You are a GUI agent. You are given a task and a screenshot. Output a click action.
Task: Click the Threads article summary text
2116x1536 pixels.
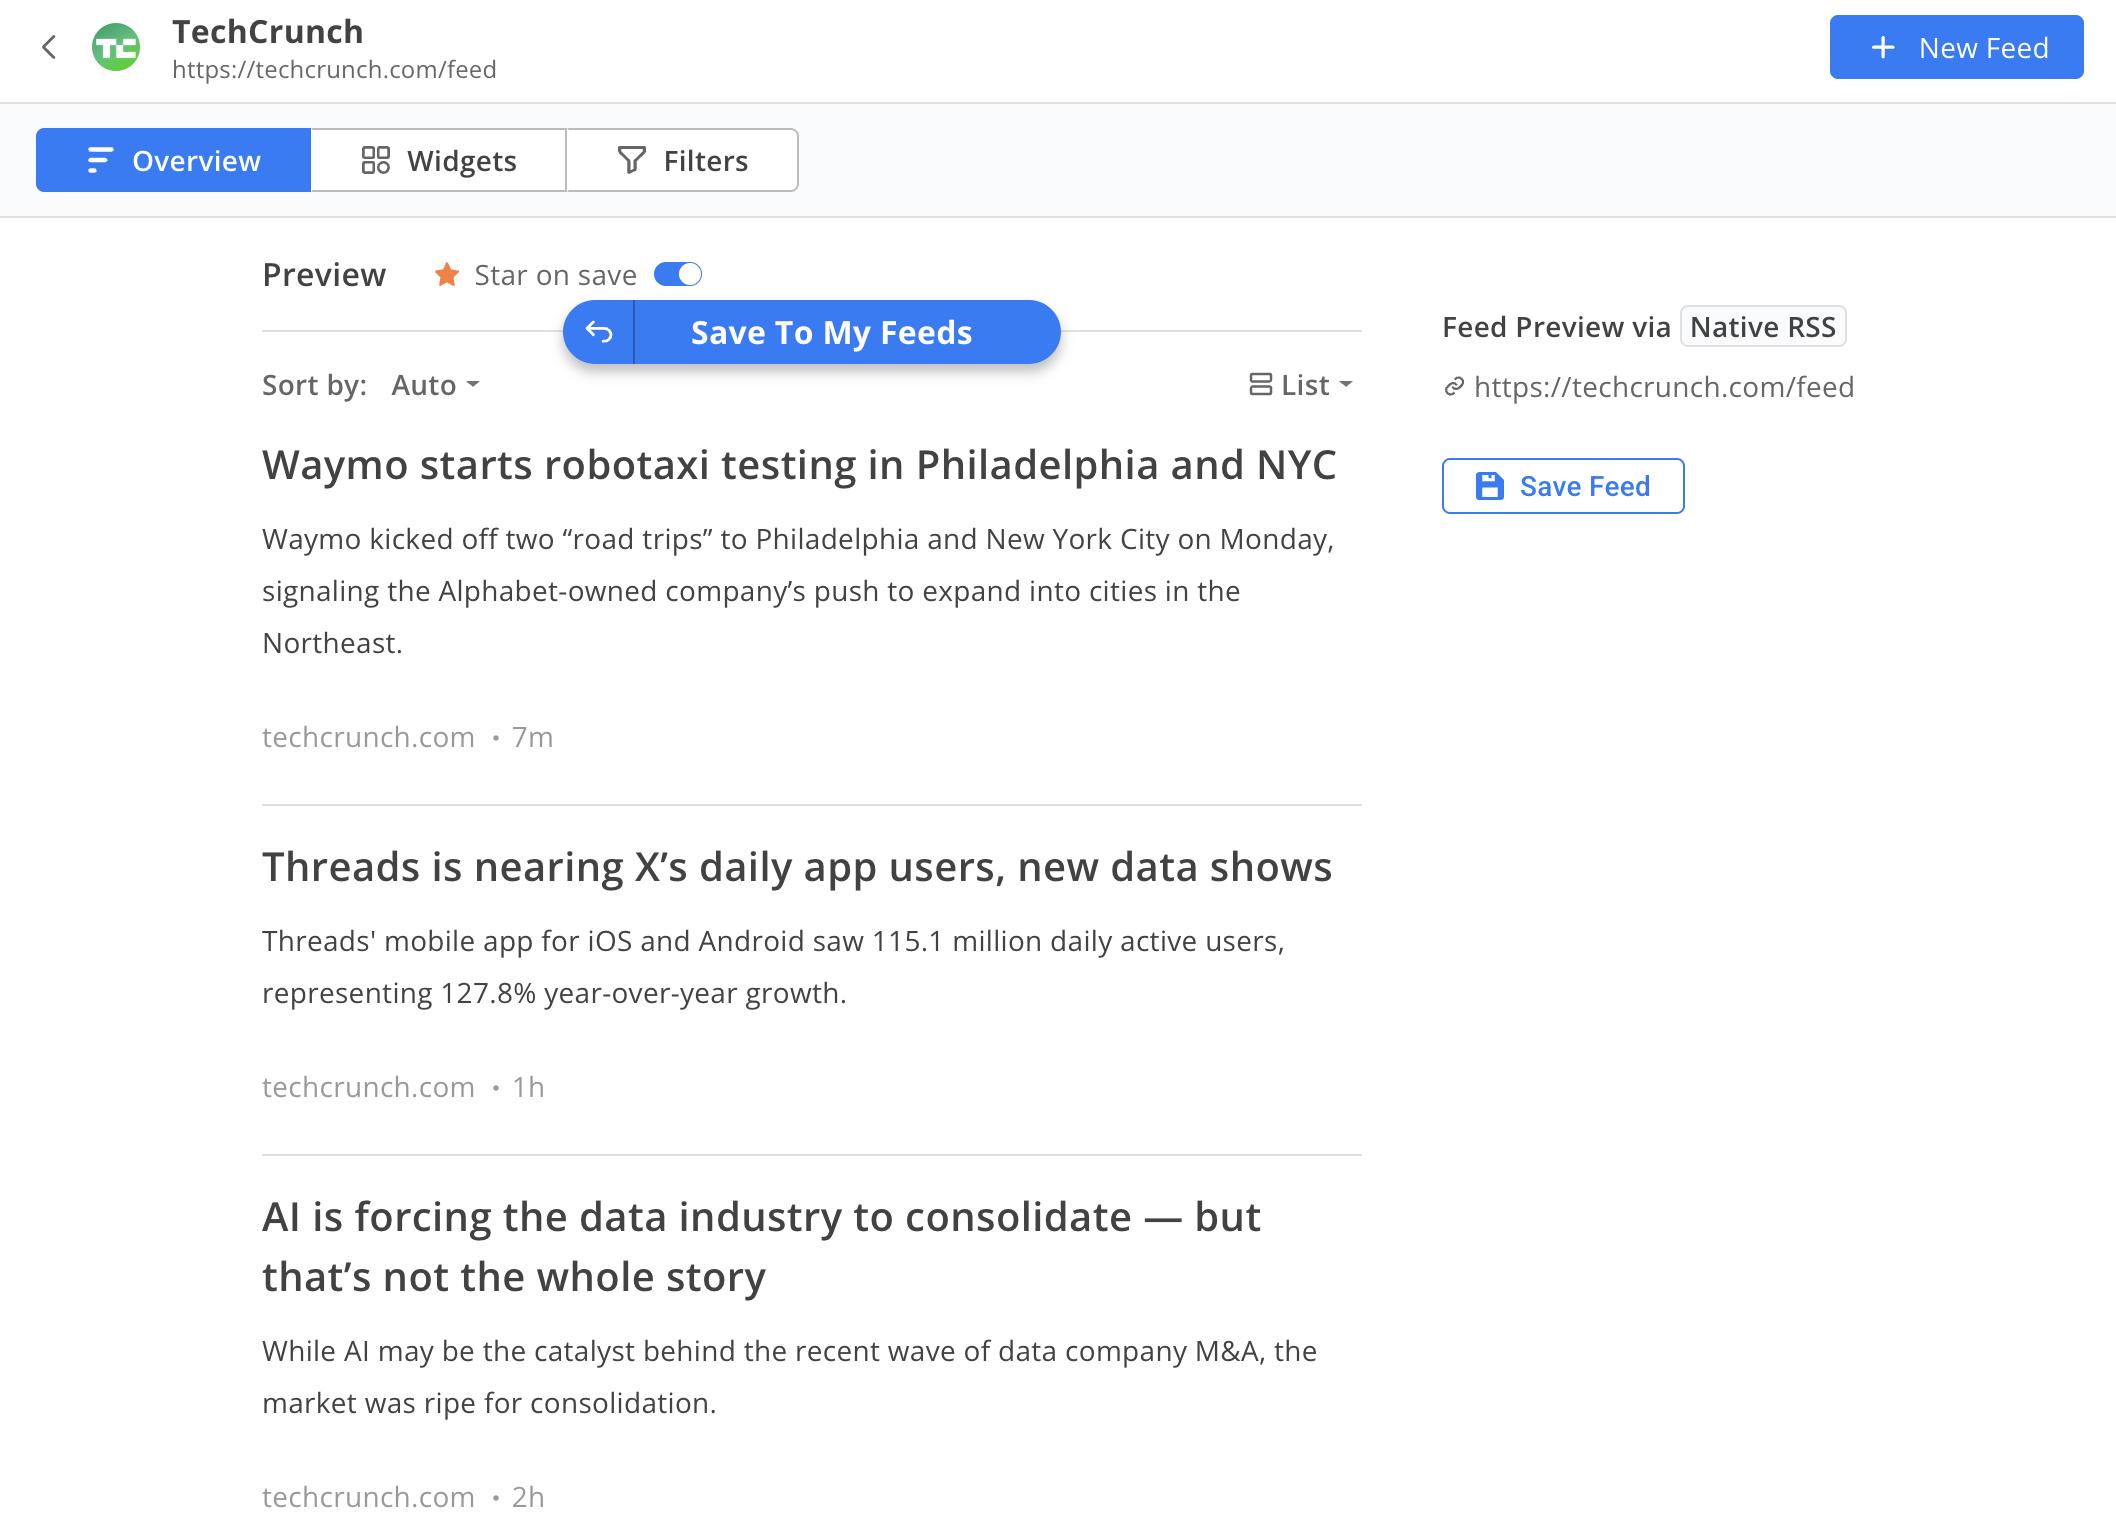coord(773,967)
